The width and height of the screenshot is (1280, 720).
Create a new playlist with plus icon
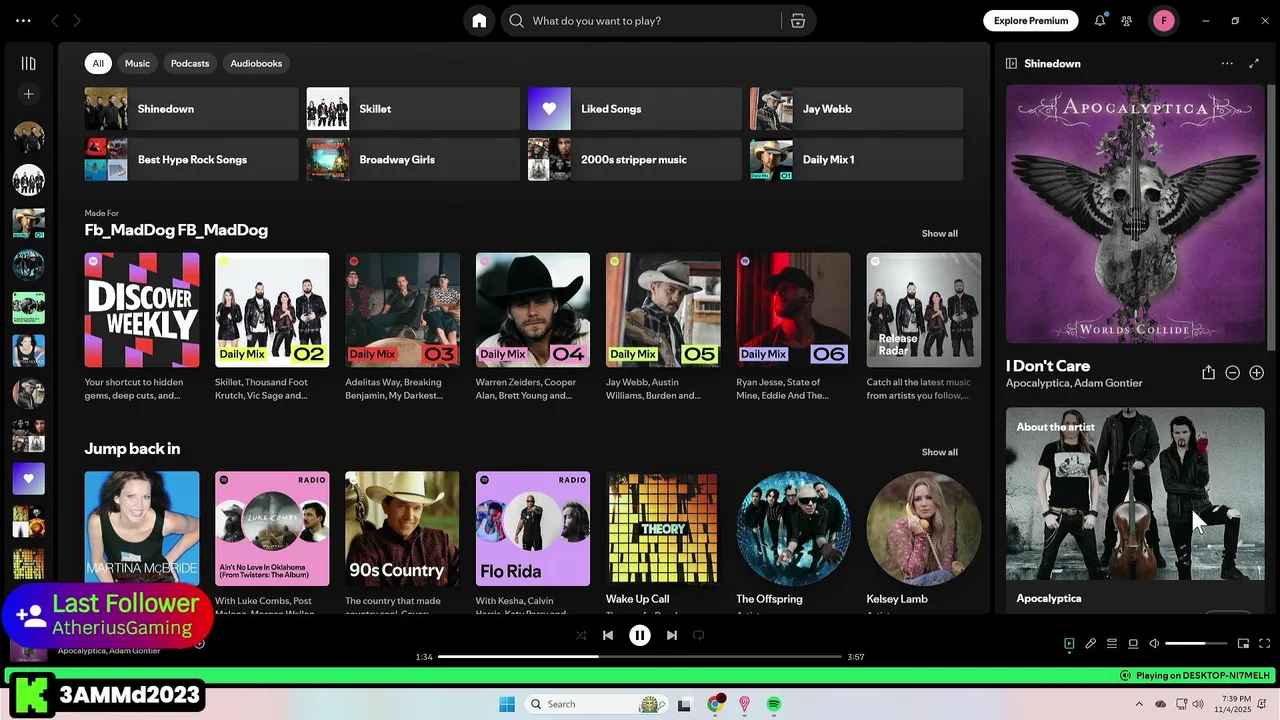click(x=28, y=94)
